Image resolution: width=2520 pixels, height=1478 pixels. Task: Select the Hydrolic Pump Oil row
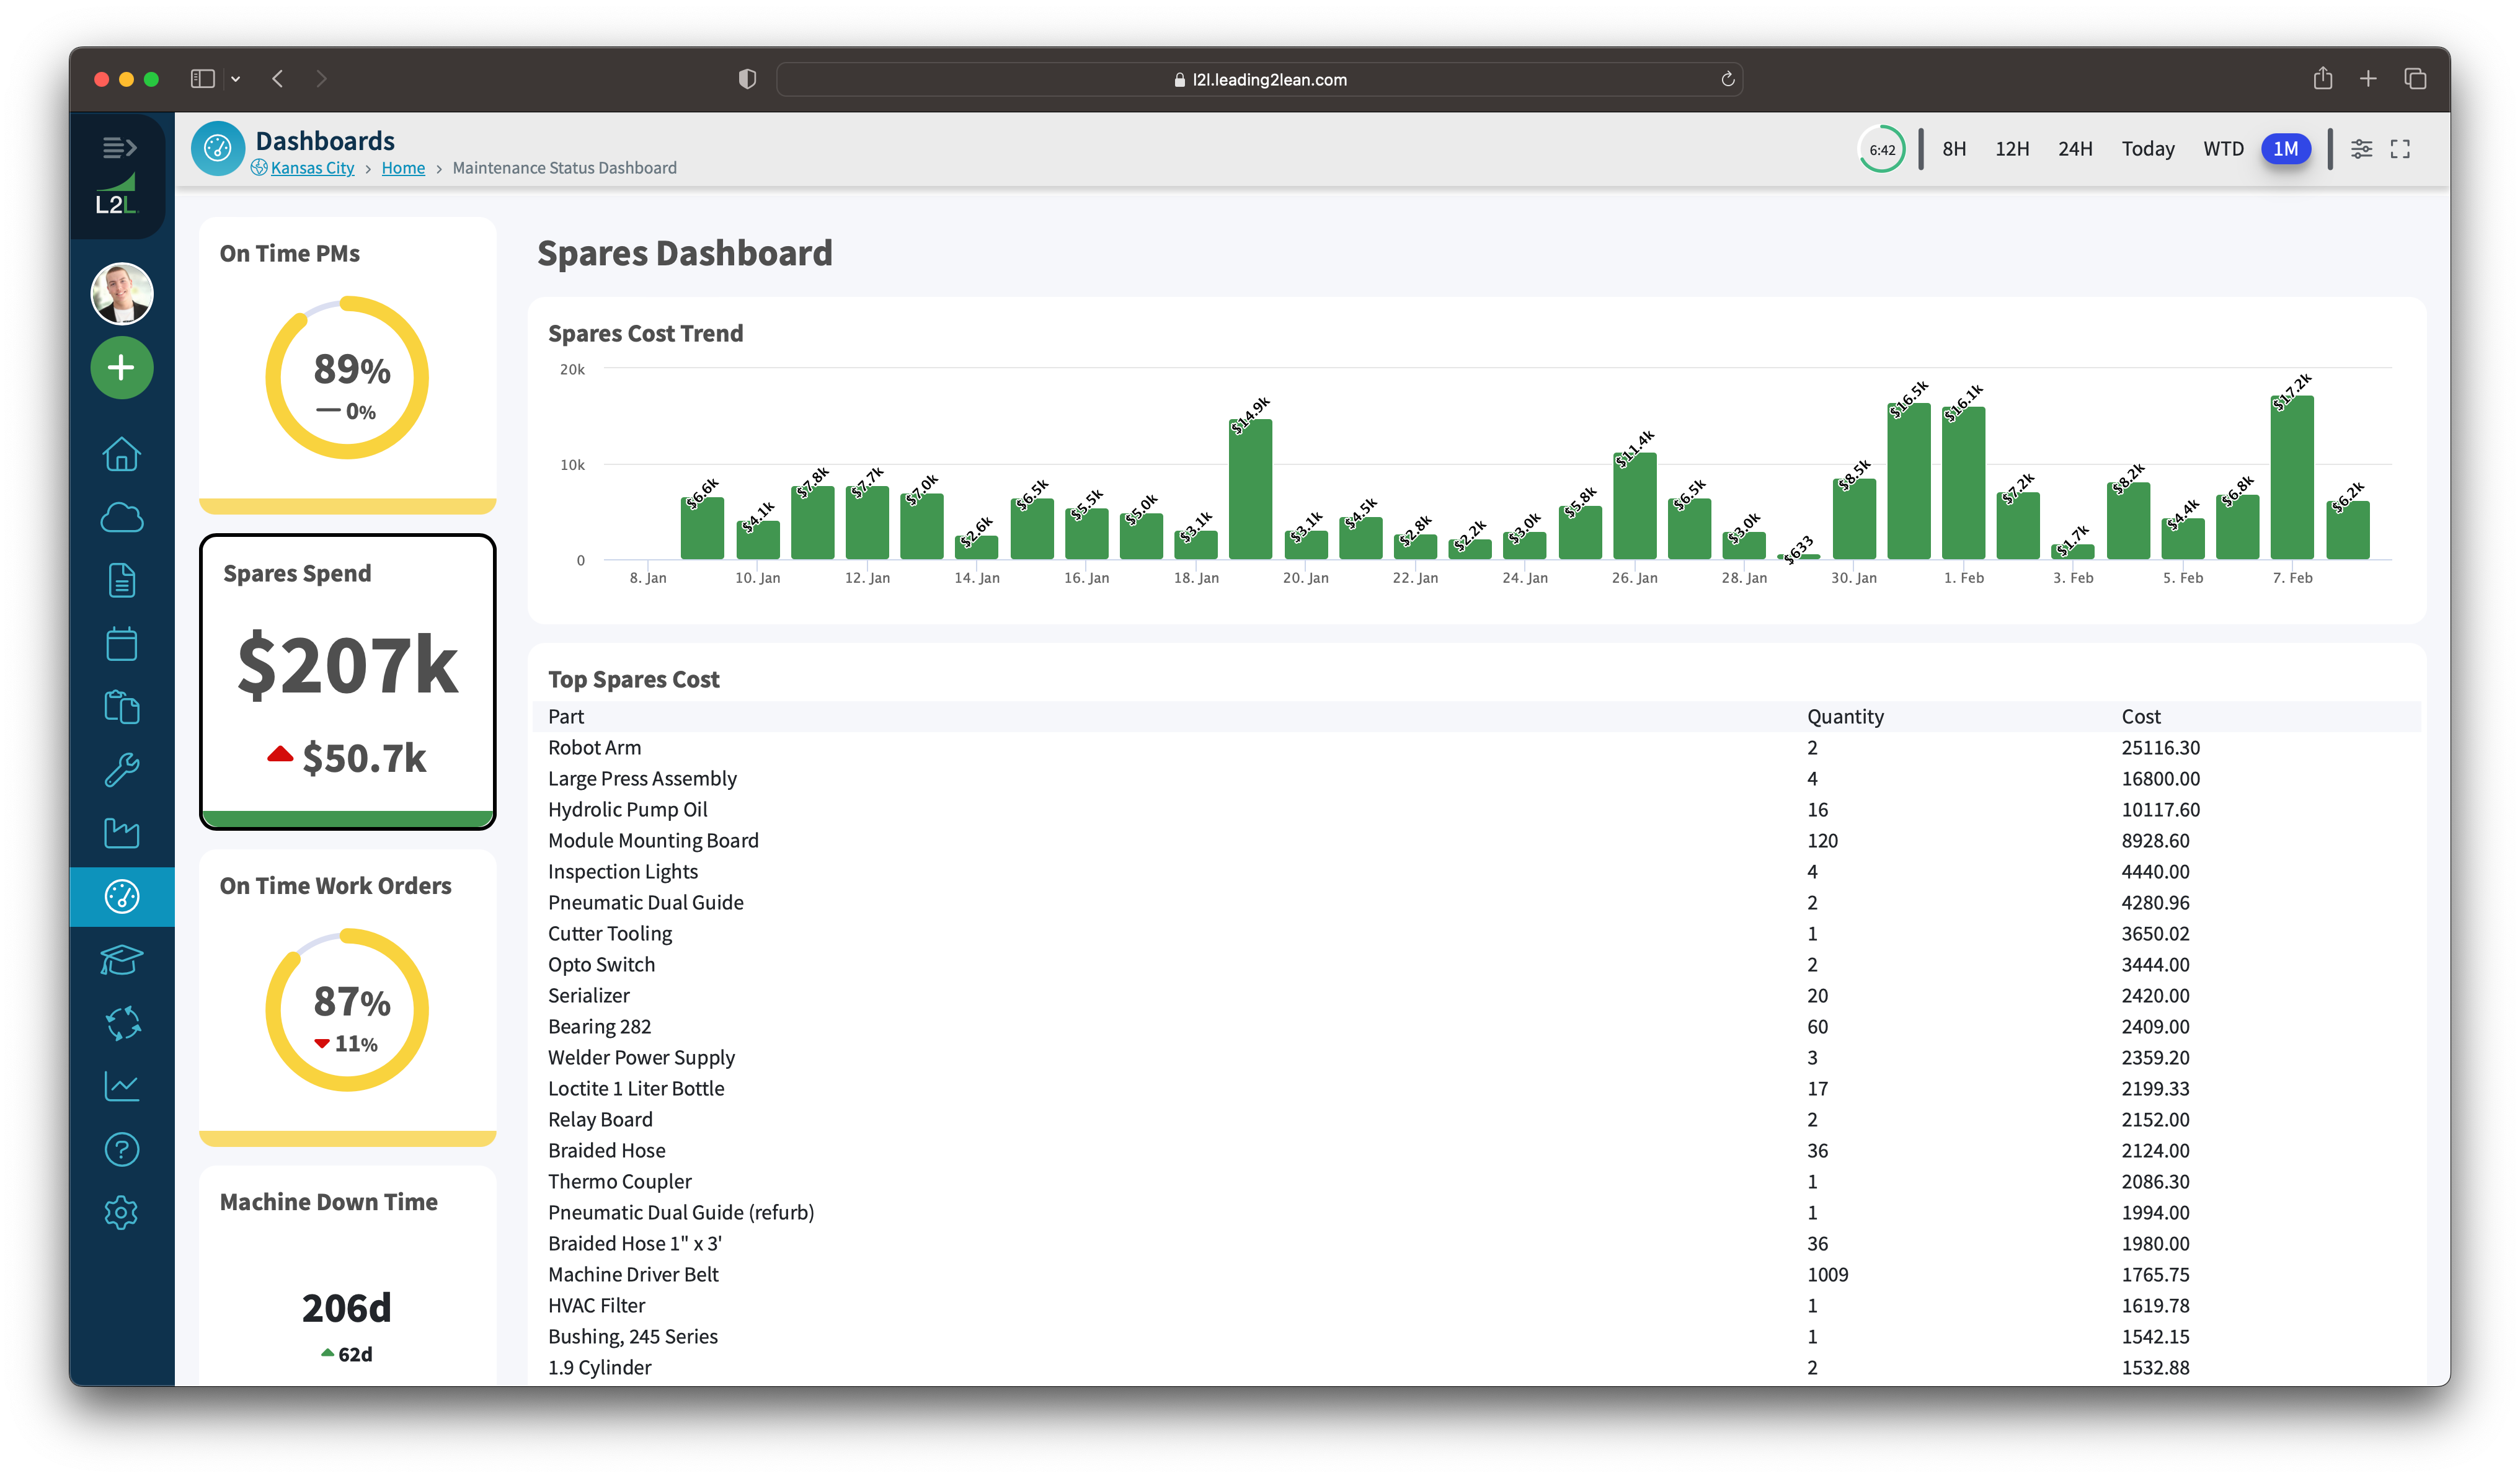[1476, 809]
